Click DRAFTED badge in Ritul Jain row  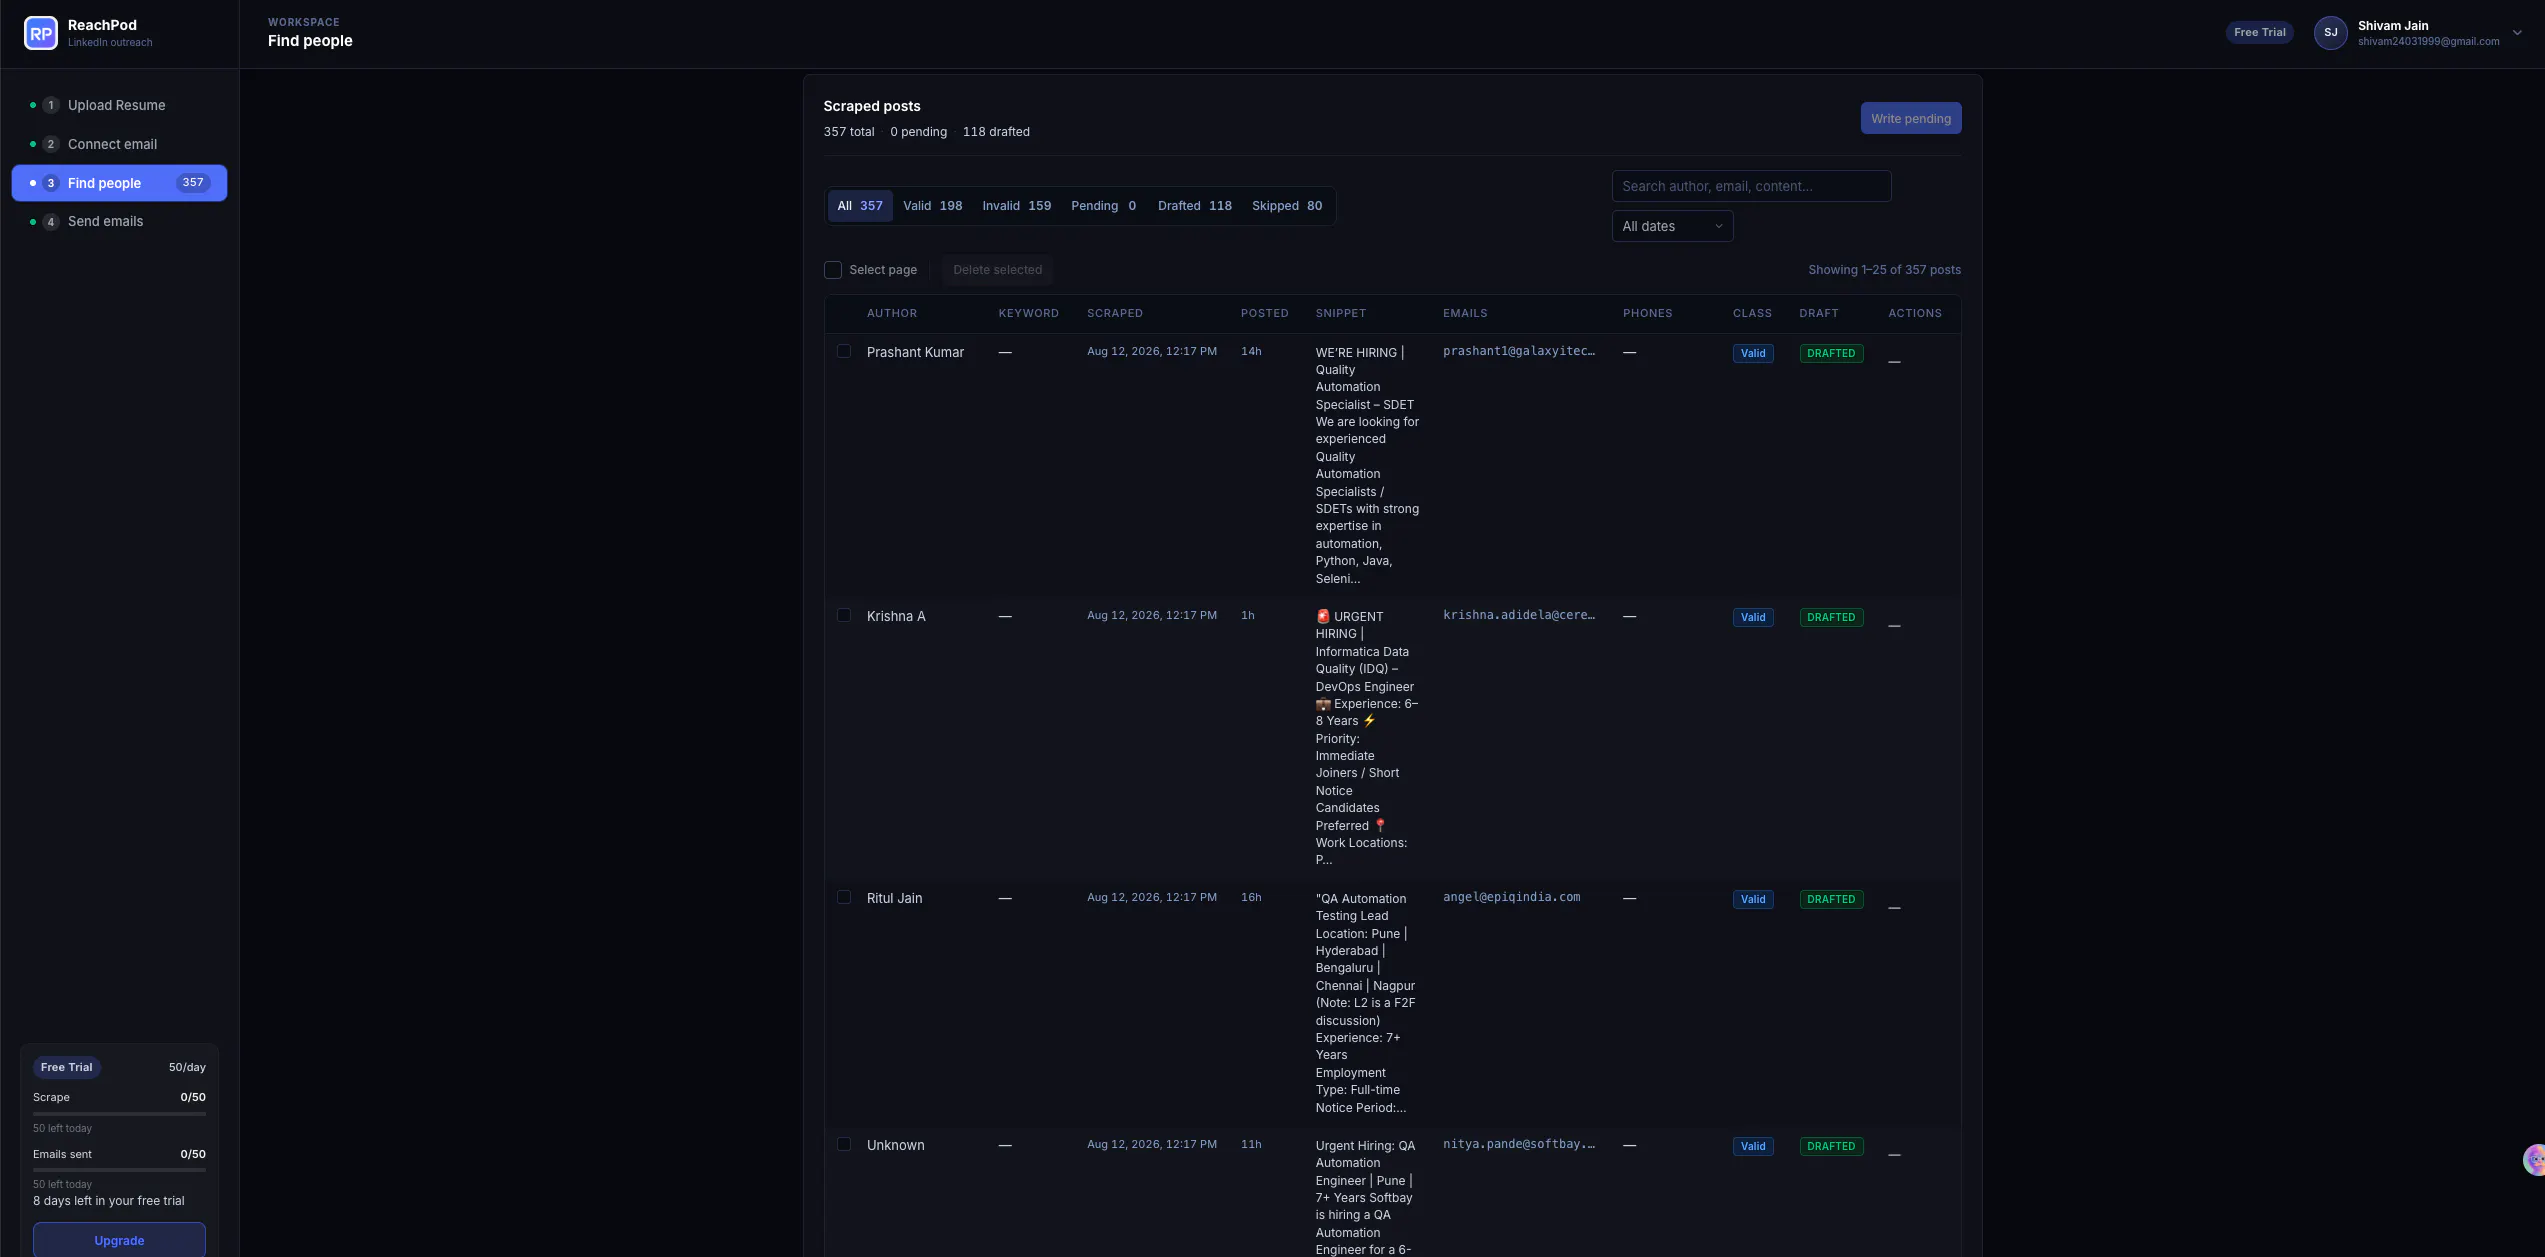1830,900
